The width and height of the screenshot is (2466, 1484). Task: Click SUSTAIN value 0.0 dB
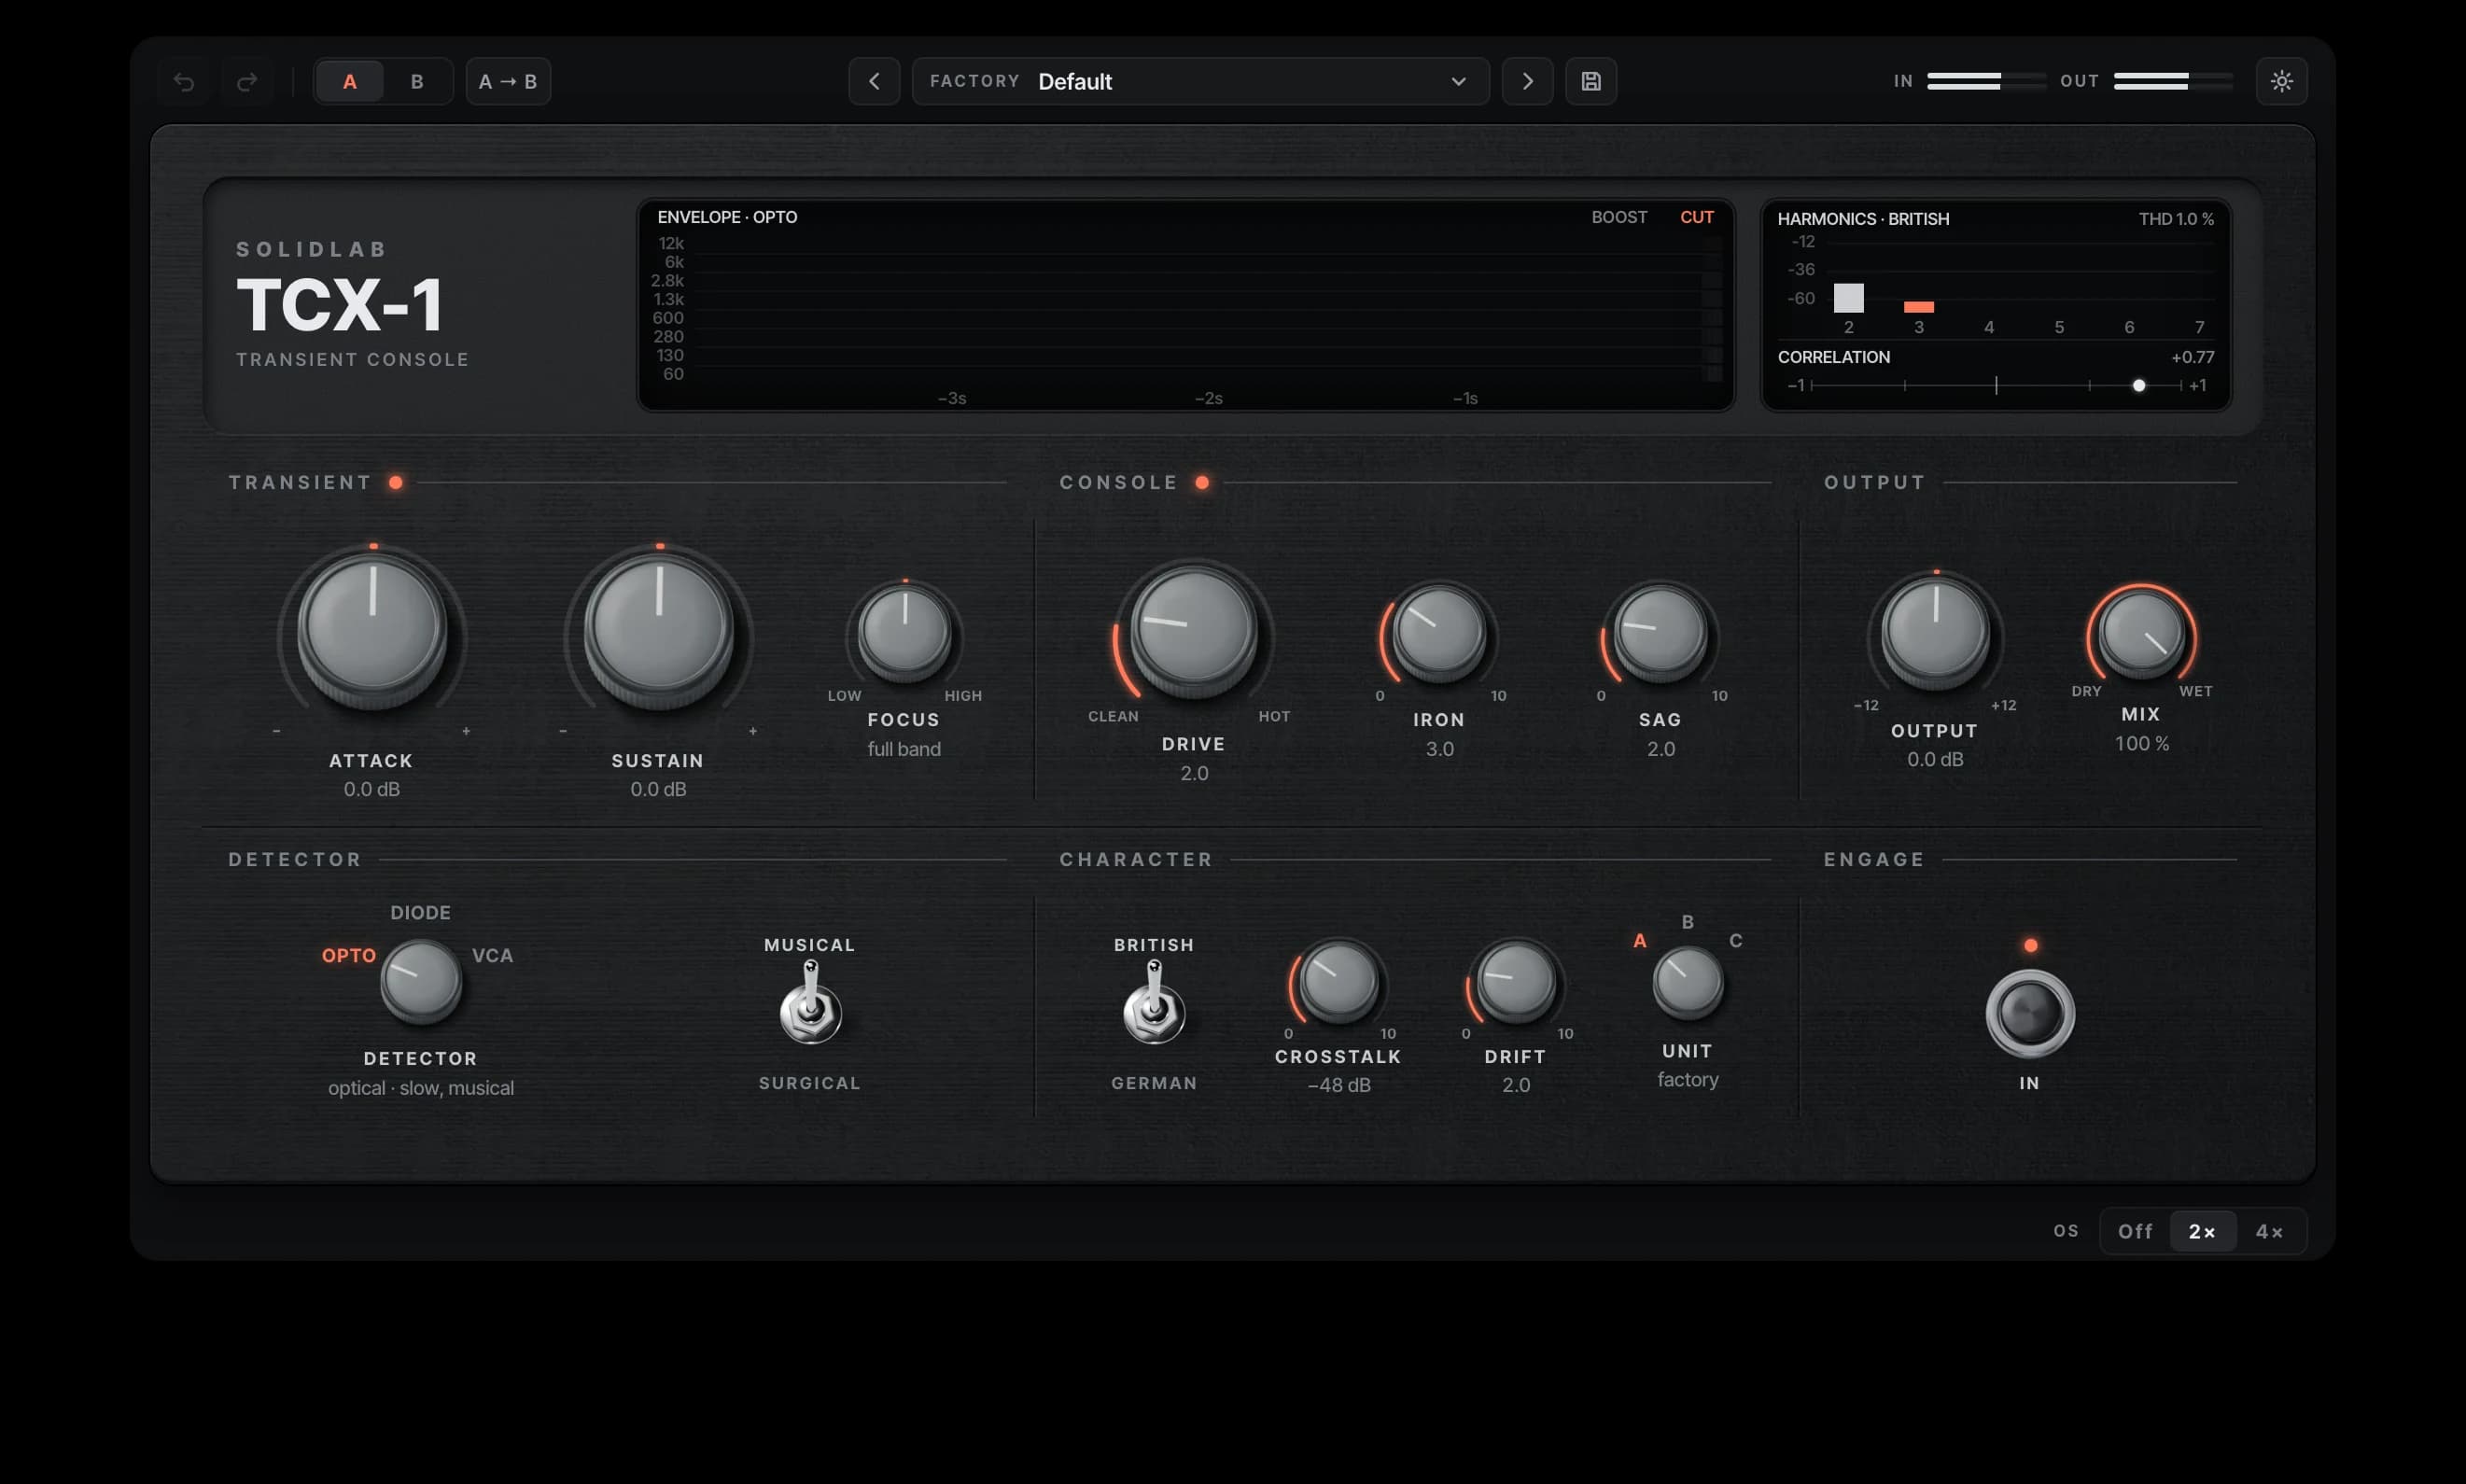[658, 789]
